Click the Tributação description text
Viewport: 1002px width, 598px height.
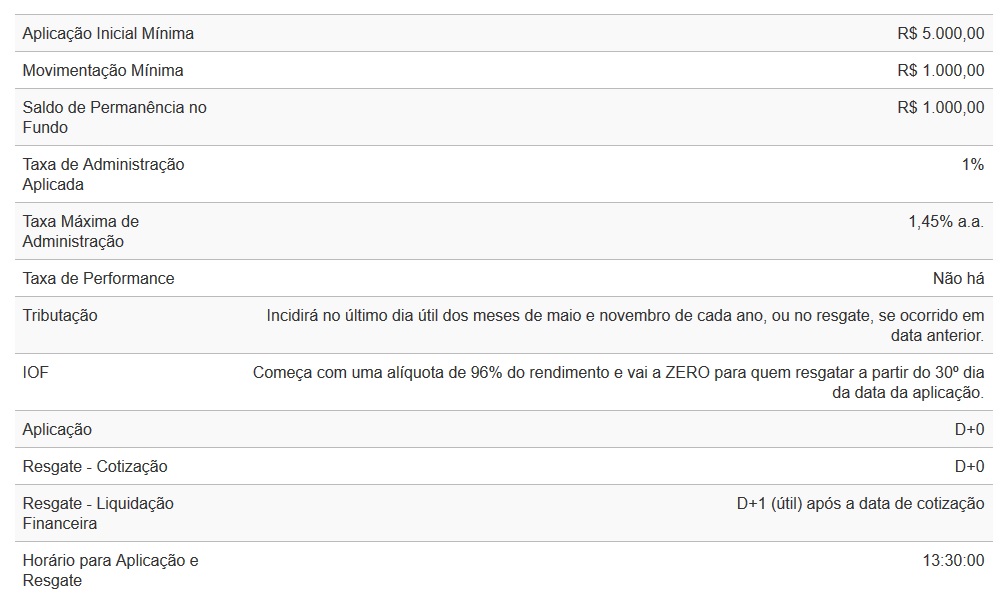[625, 325]
